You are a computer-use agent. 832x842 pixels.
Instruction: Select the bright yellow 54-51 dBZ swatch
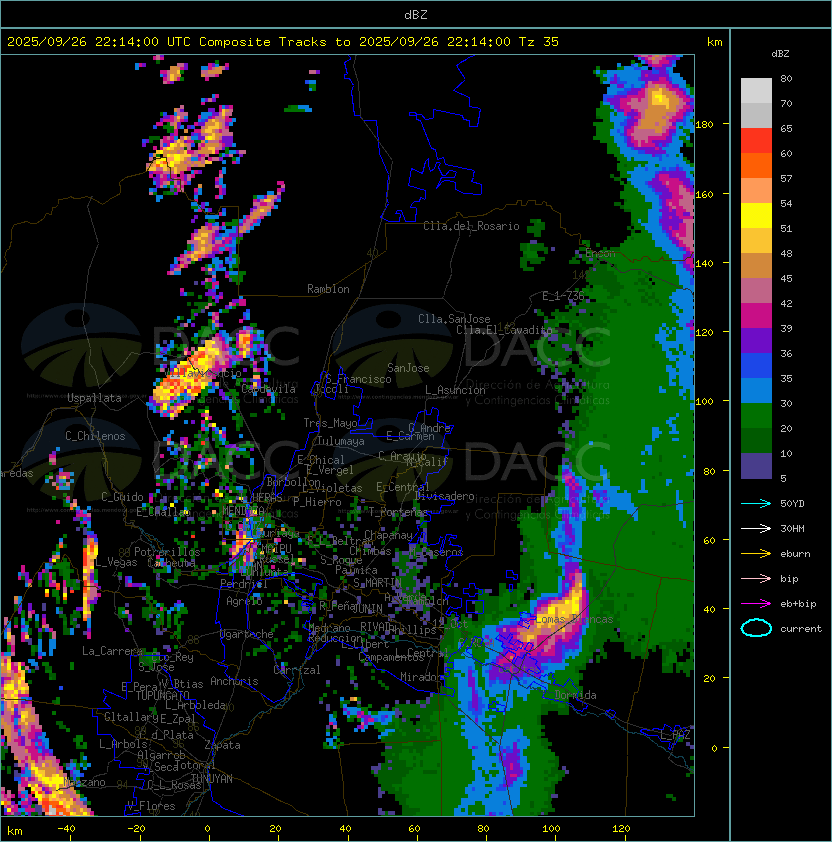click(x=756, y=216)
